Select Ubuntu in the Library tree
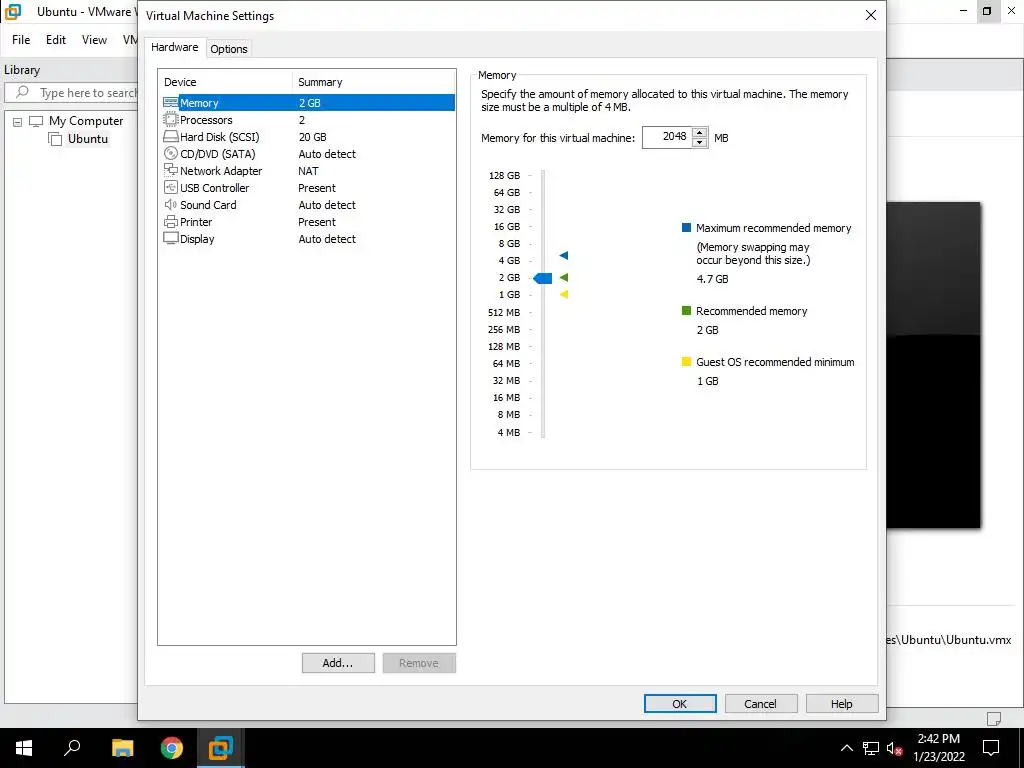 tap(88, 138)
